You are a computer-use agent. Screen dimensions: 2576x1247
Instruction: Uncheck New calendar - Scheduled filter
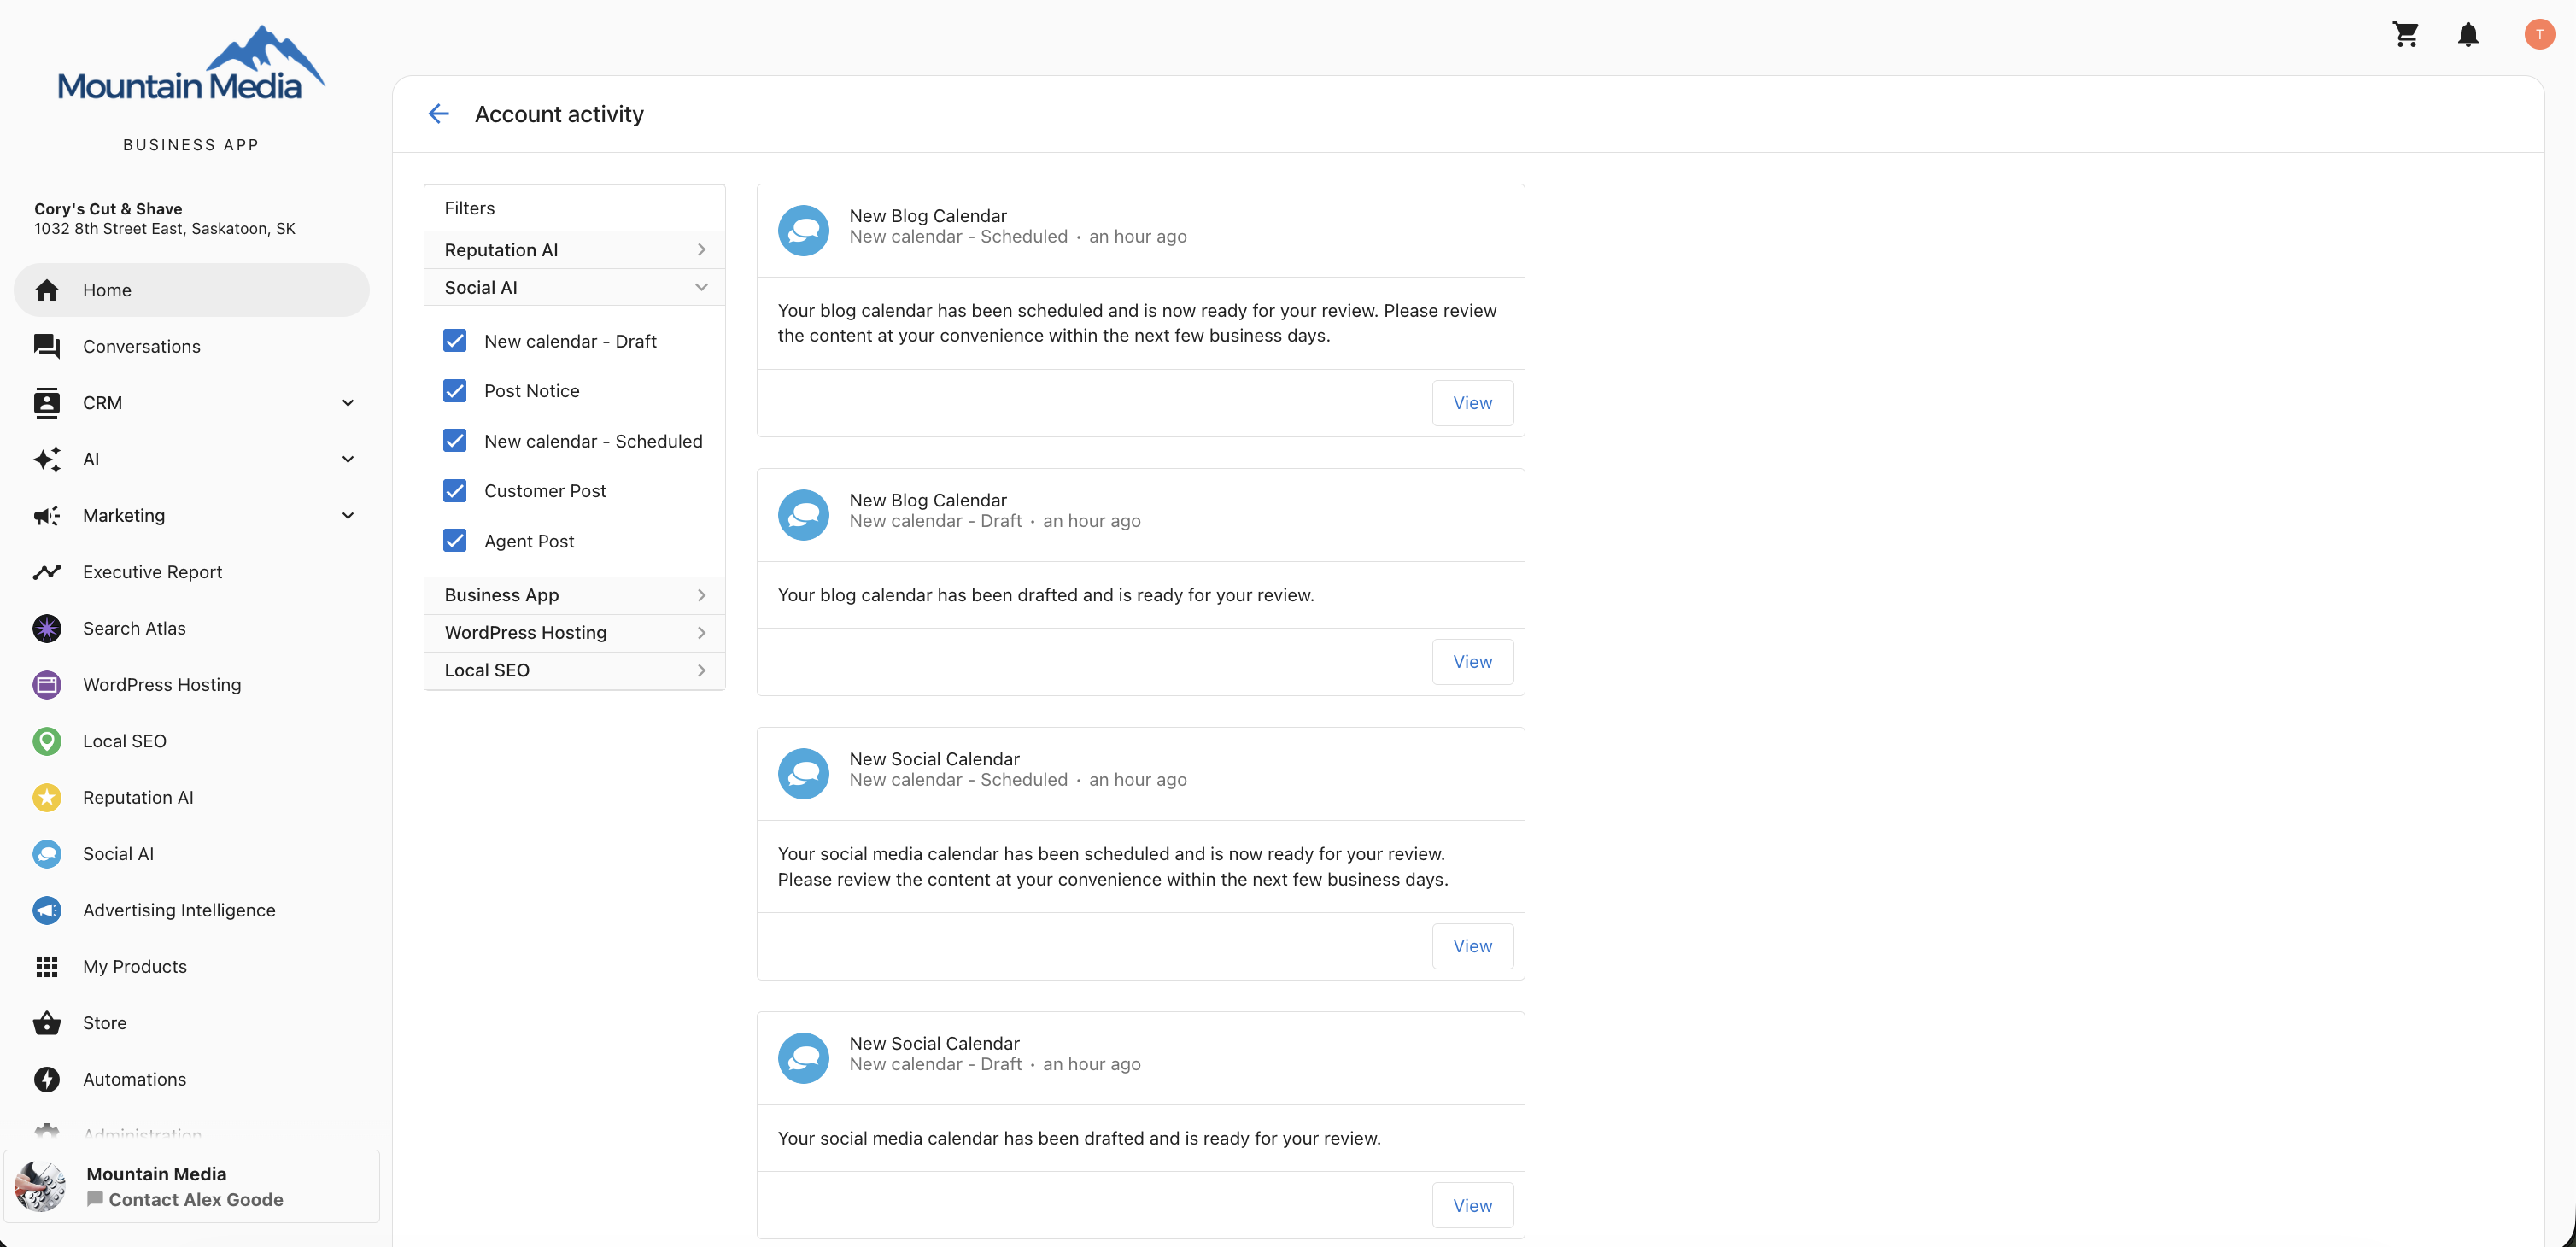455,441
